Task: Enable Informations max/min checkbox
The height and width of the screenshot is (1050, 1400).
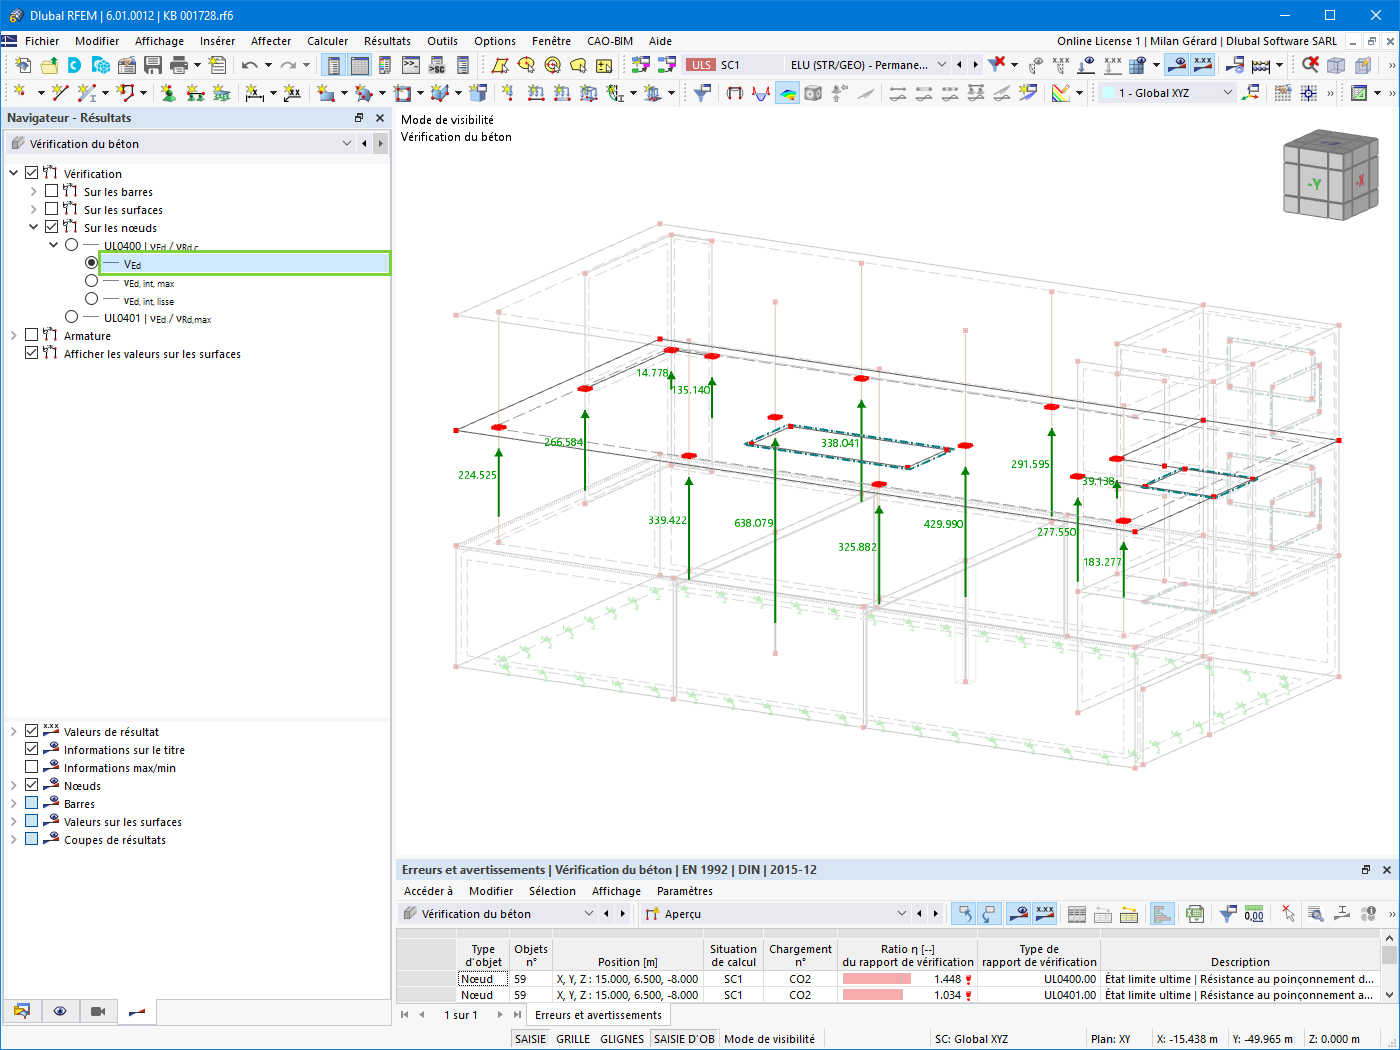Action: click(32, 767)
